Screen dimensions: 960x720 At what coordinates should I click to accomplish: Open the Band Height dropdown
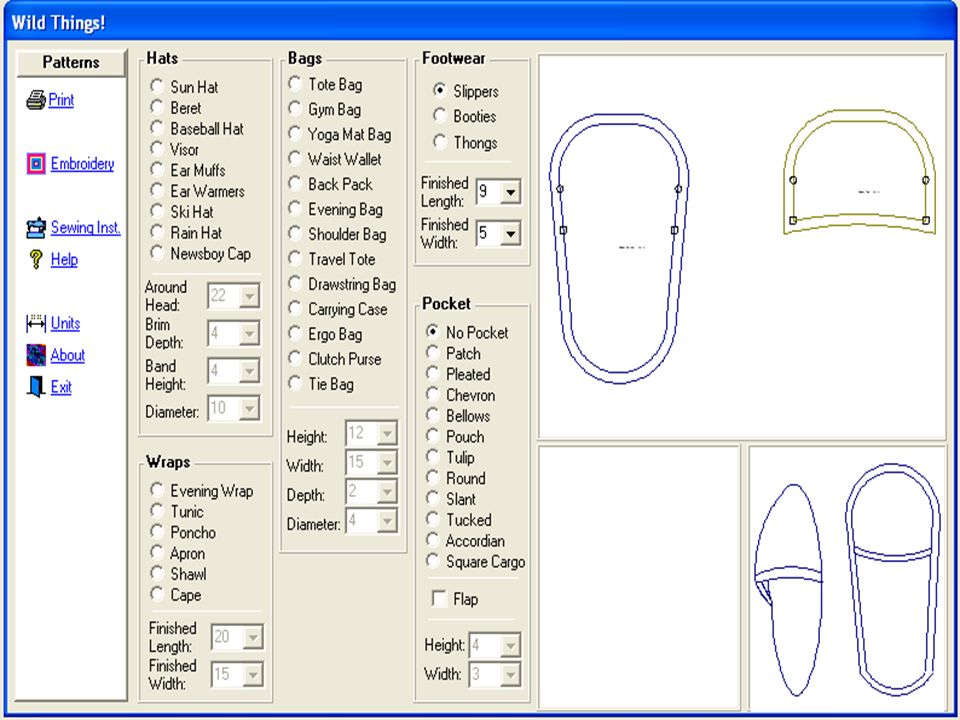249,371
